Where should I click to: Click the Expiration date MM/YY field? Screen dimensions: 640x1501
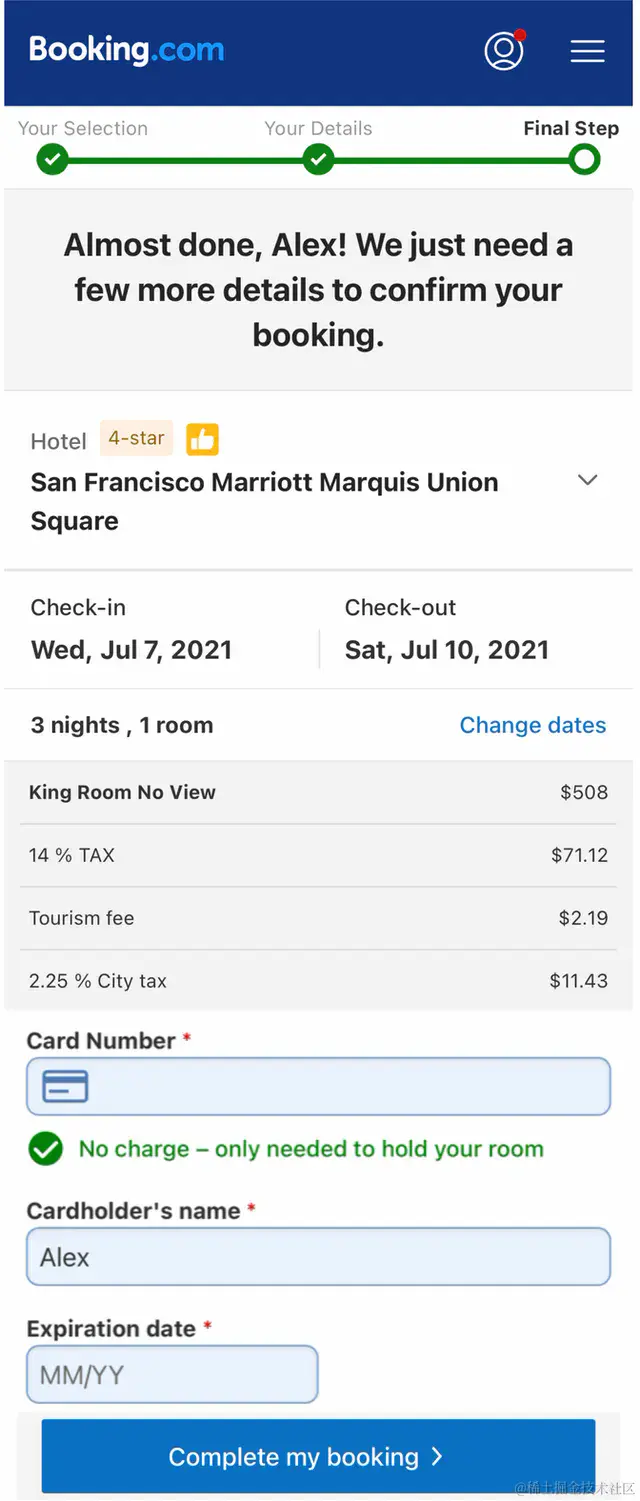click(172, 1375)
